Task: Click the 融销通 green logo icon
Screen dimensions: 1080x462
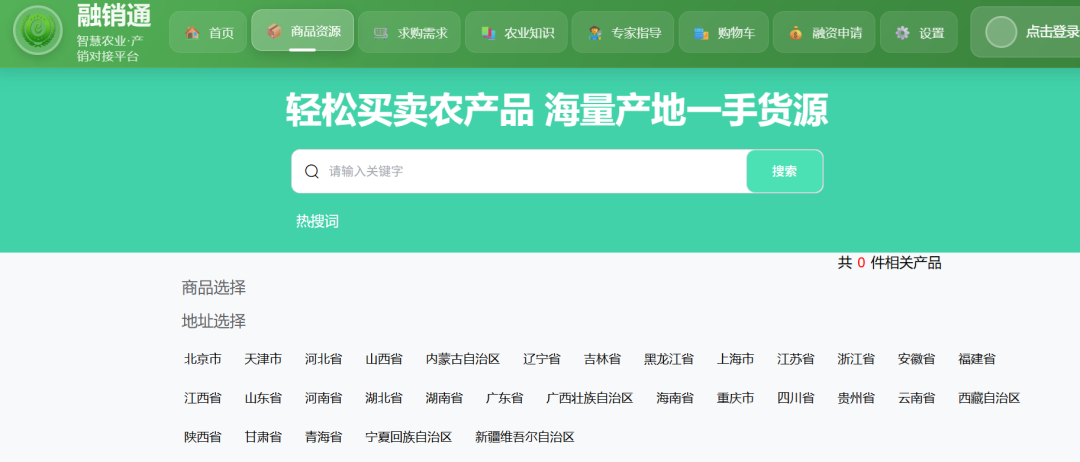Action: tap(38, 30)
